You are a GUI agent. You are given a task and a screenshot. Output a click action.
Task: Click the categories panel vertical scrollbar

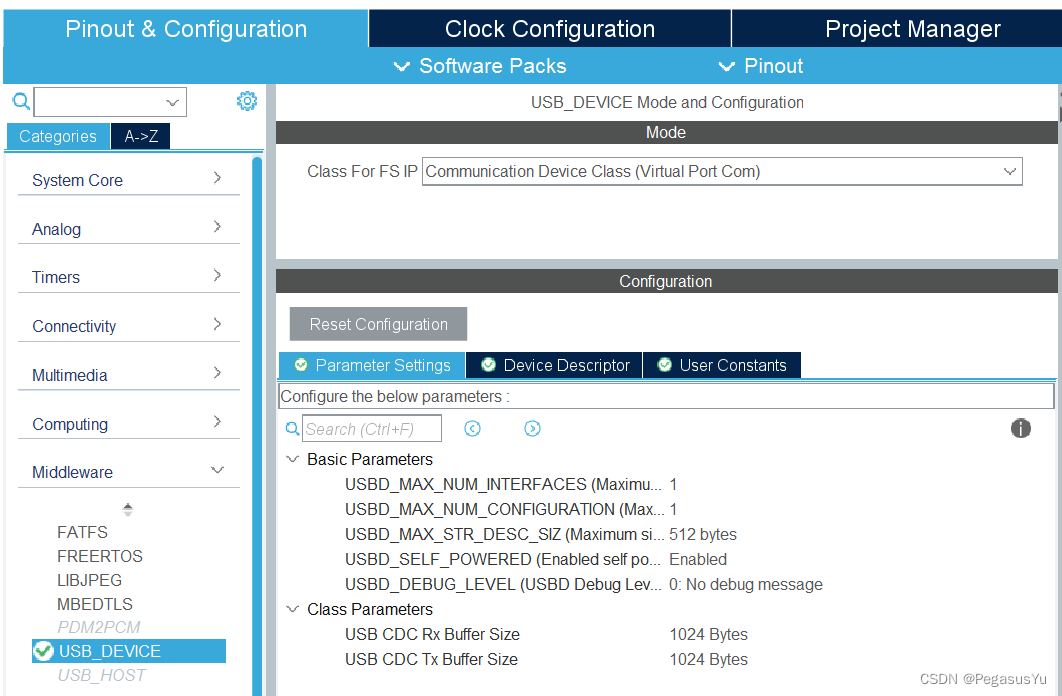point(257,427)
